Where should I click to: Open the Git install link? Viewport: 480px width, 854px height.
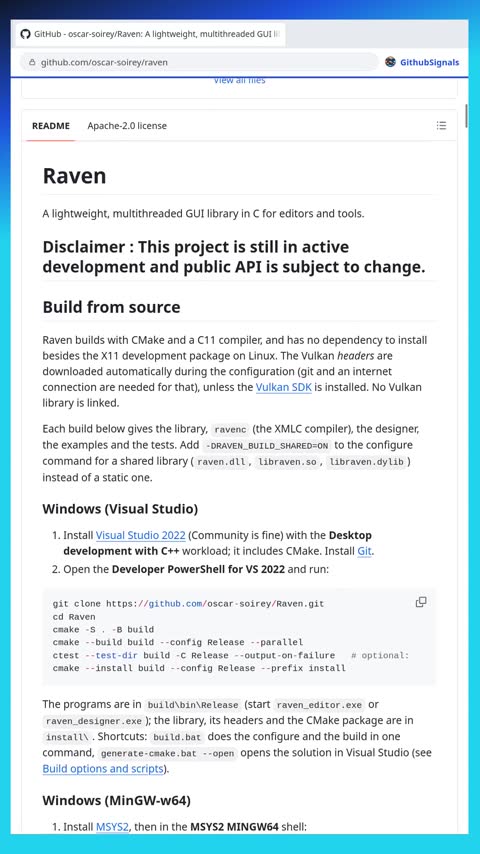(364, 551)
